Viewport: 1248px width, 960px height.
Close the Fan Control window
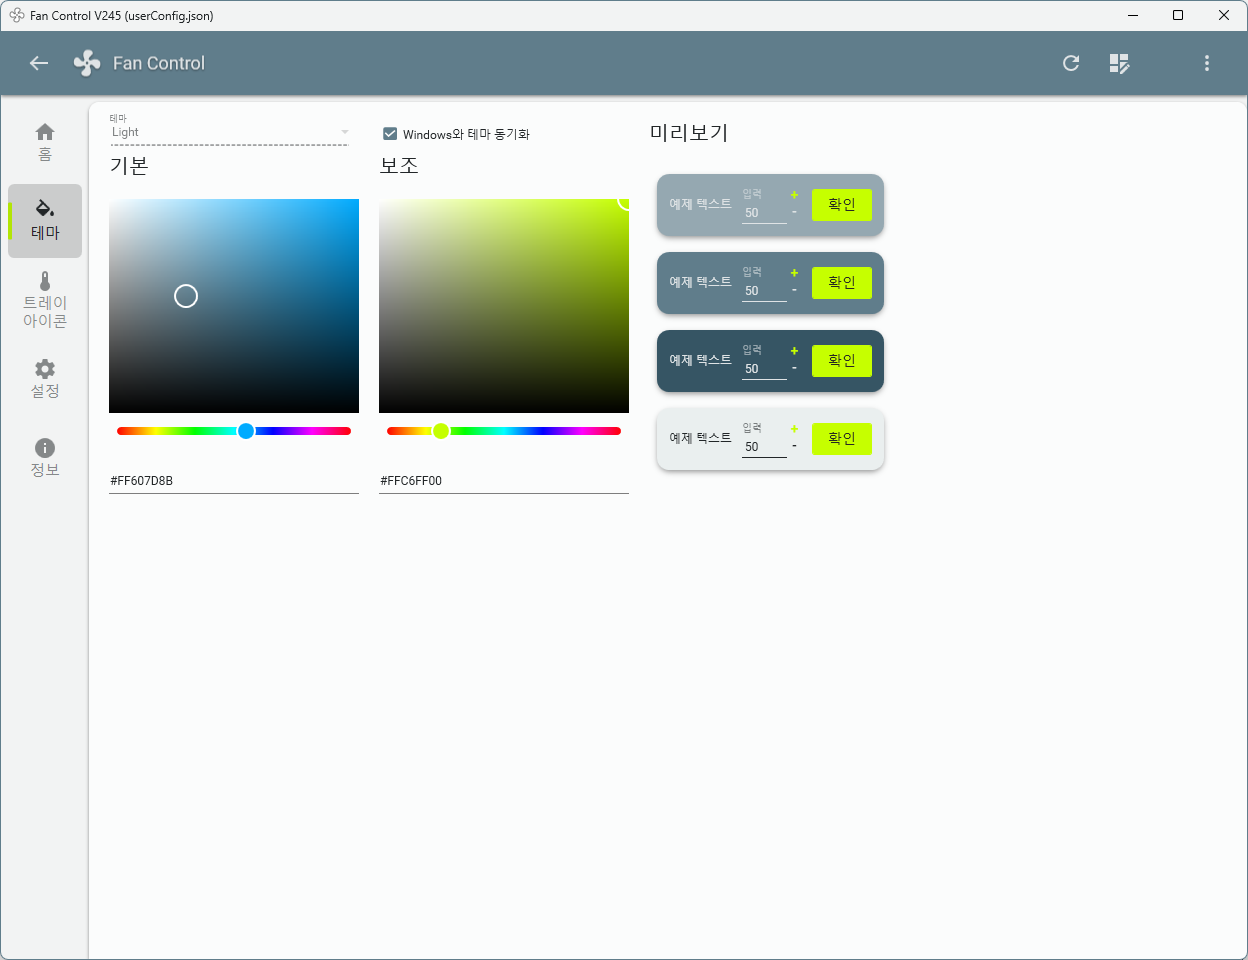click(x=1224, y=15)
